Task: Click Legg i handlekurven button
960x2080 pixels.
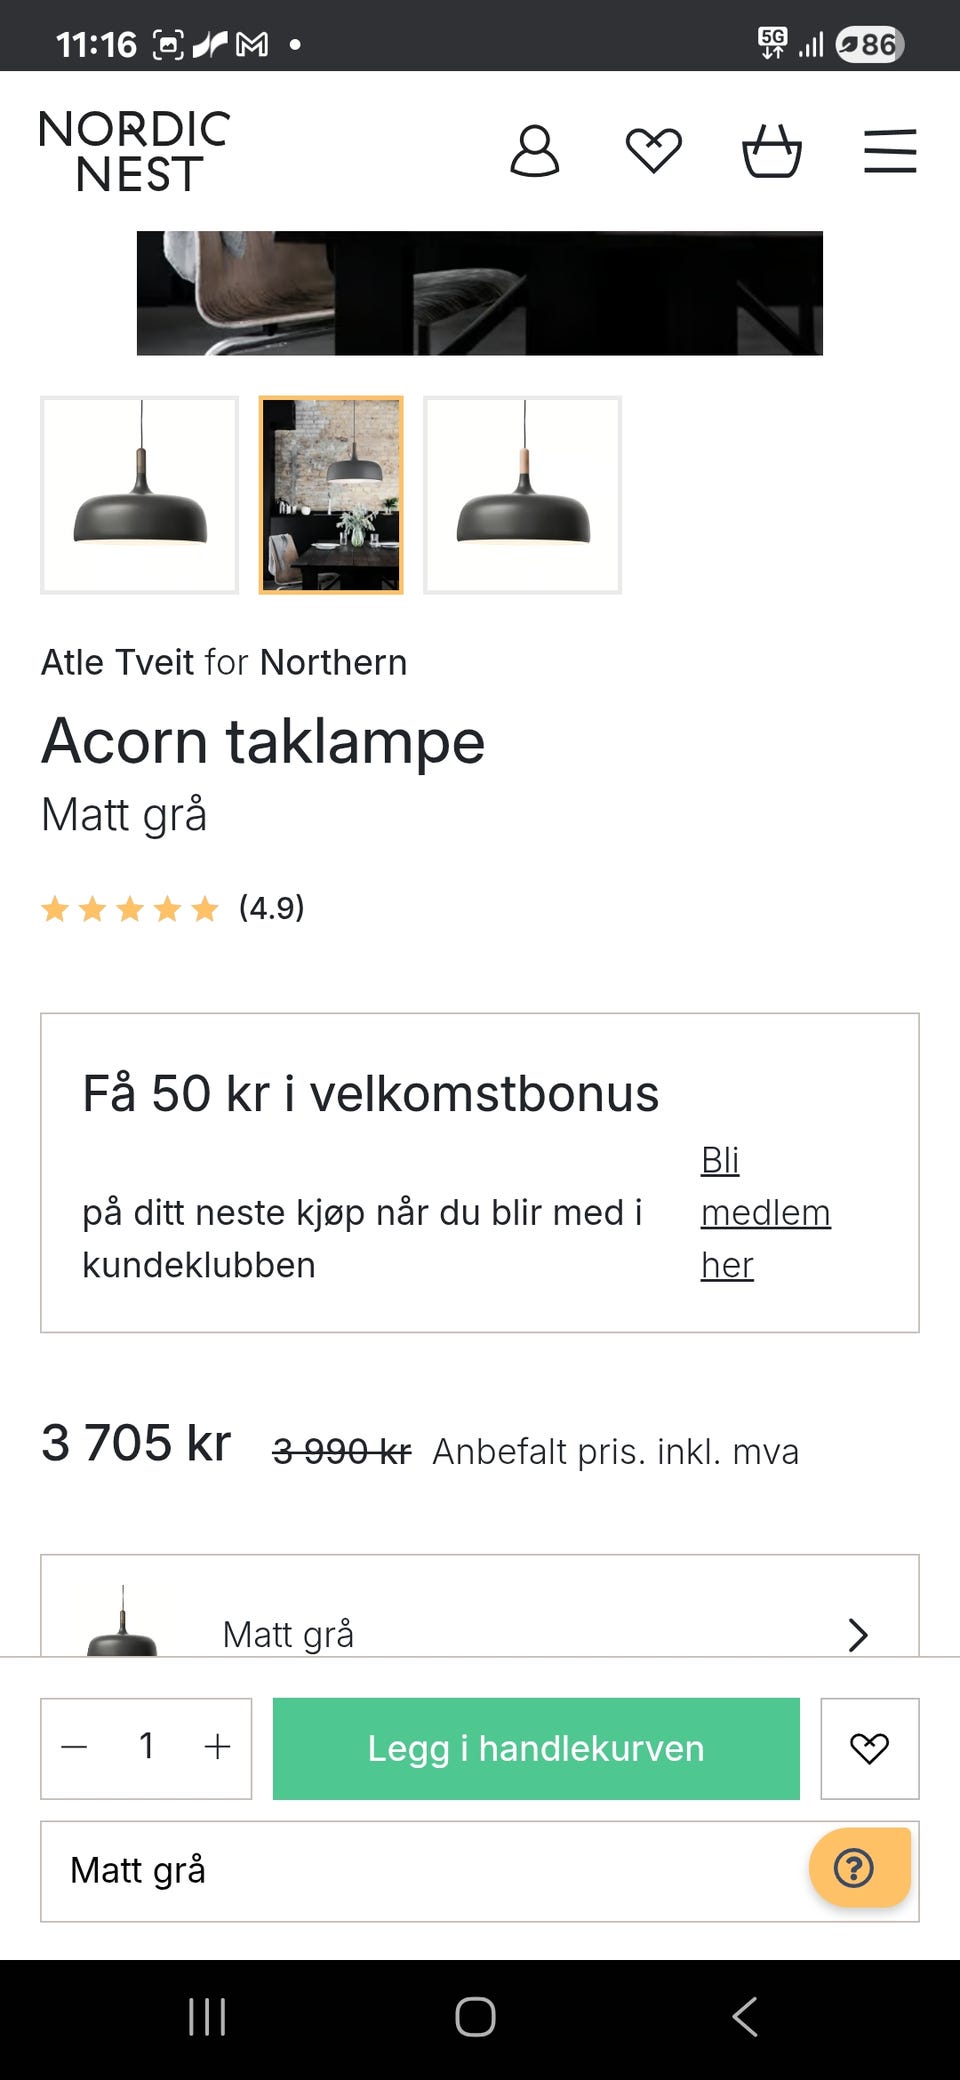Action: [536, 1748]
